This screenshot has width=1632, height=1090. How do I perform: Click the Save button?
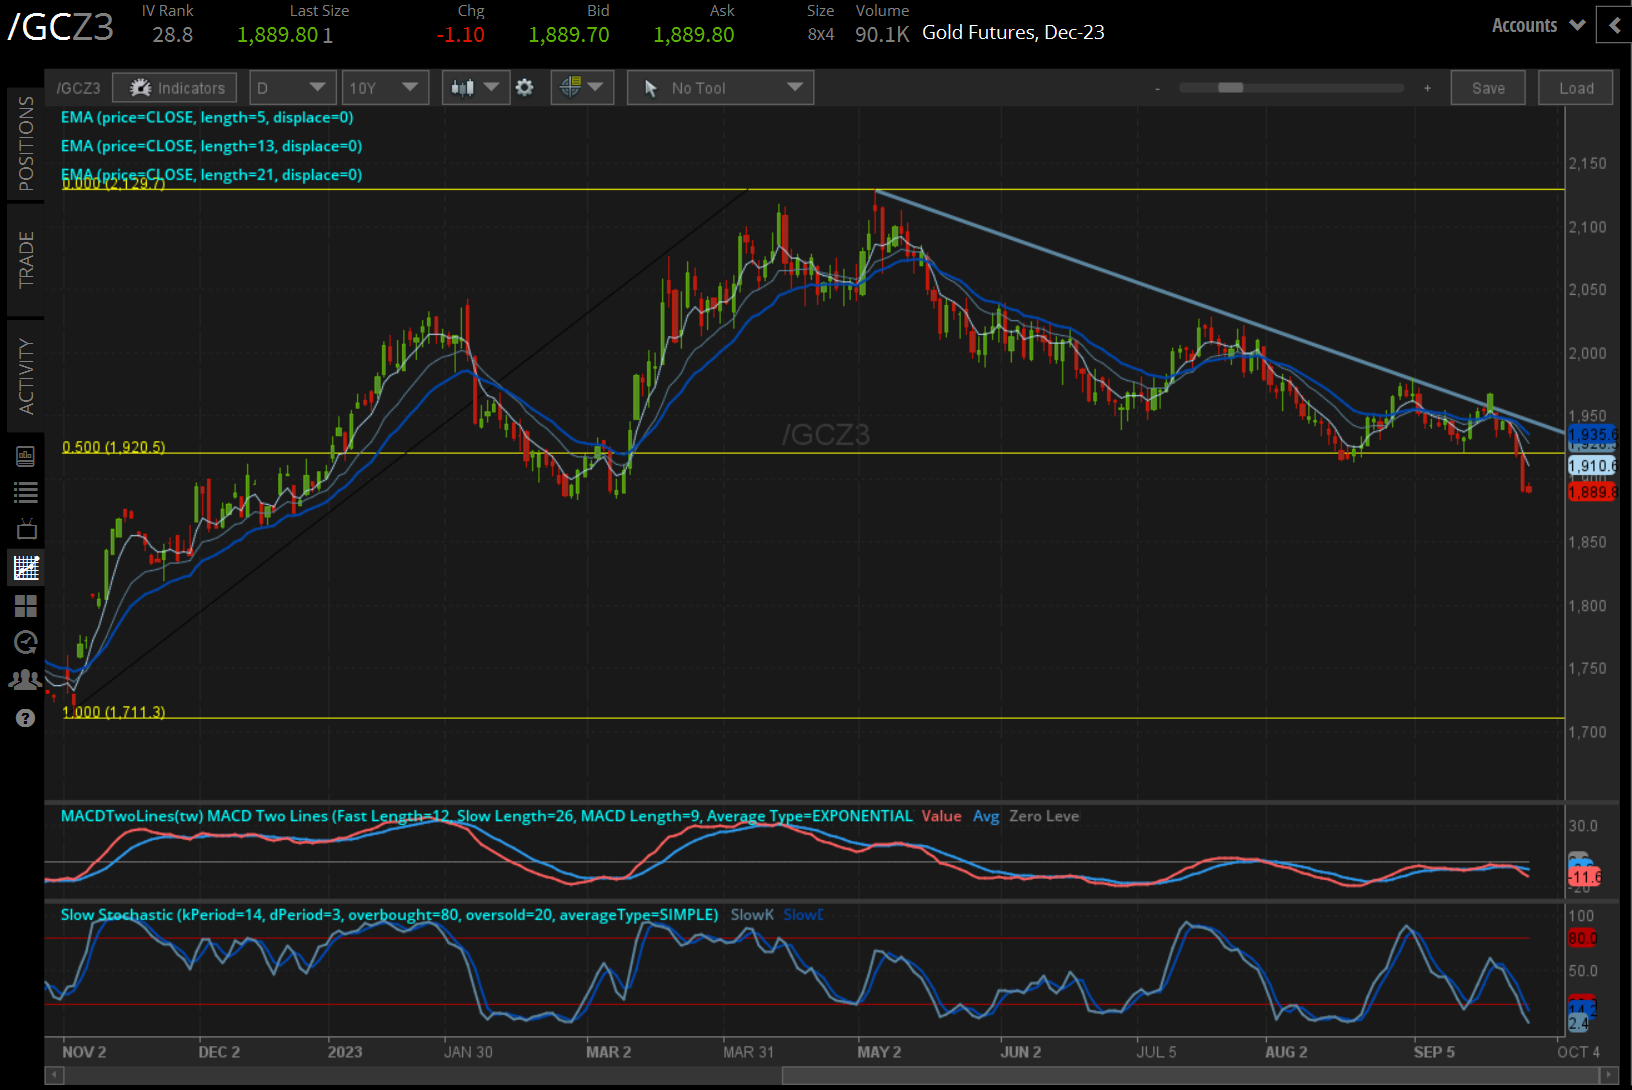1488,87
